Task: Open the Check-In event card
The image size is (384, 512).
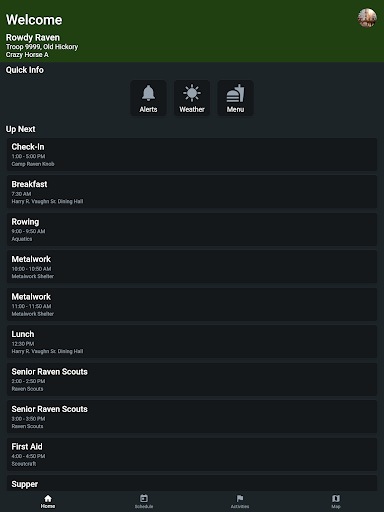Action: [192, 155]
